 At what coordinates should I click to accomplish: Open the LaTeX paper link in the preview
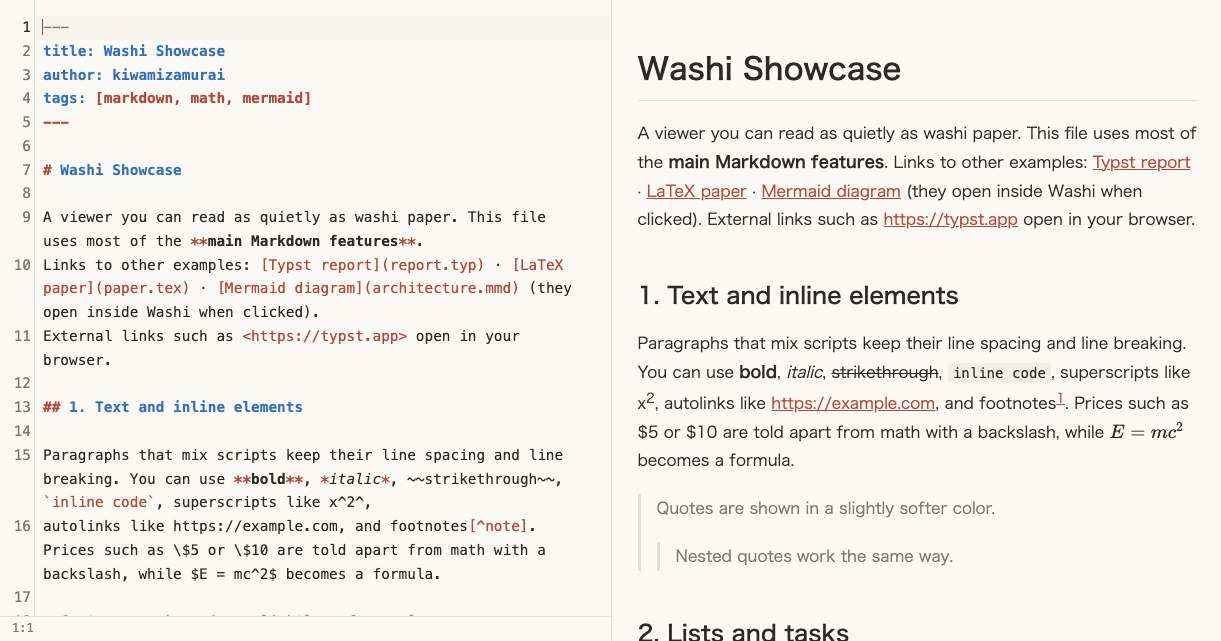tap(696, 191)
